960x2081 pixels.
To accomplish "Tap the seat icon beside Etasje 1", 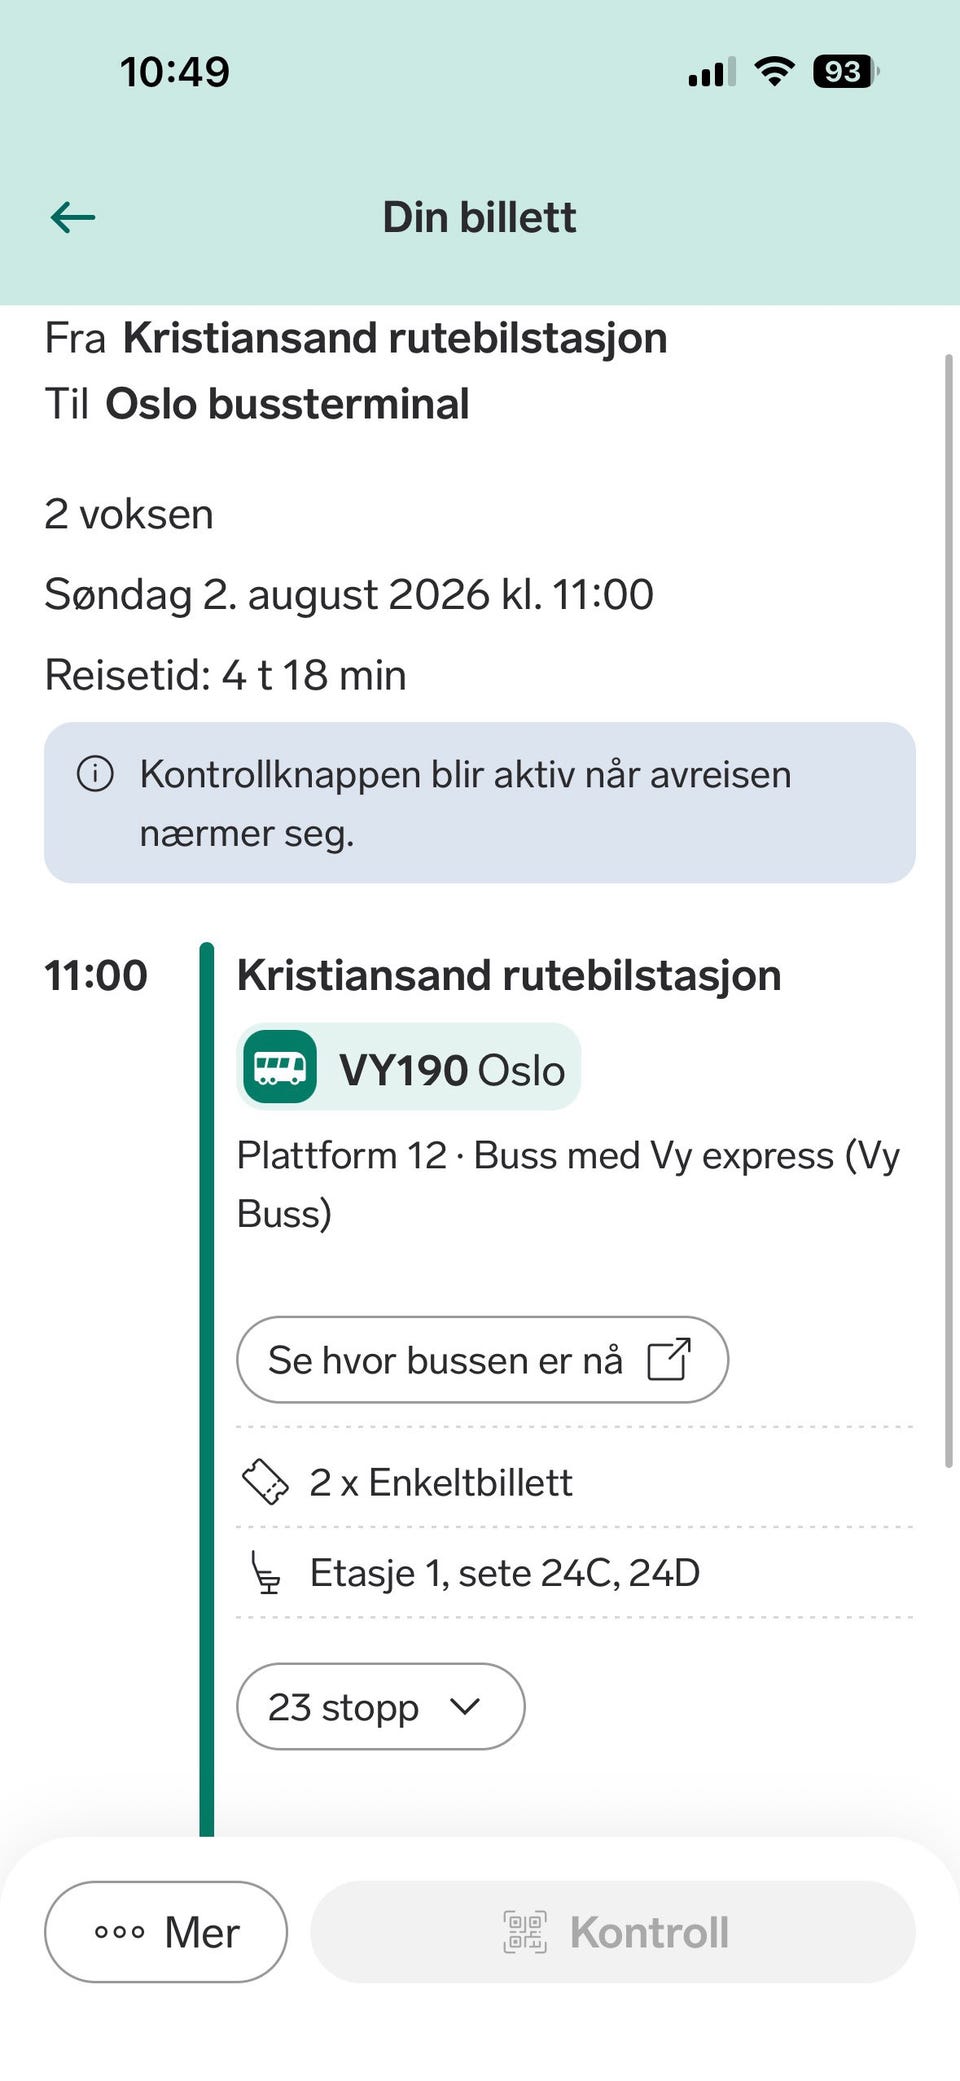I will click(265, 1572).
